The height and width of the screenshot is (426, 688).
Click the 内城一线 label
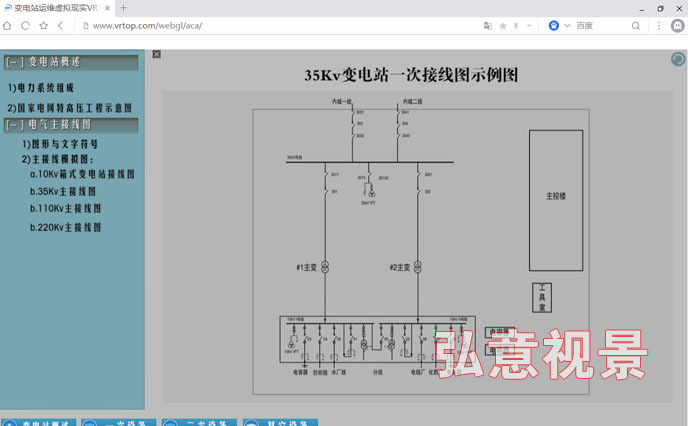pyautogui.click(x=342, y=101)
